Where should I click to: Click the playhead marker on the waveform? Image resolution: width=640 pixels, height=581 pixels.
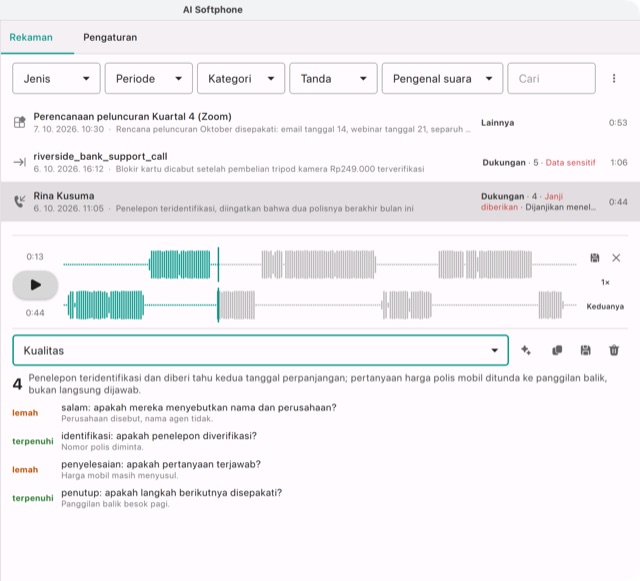218,285
